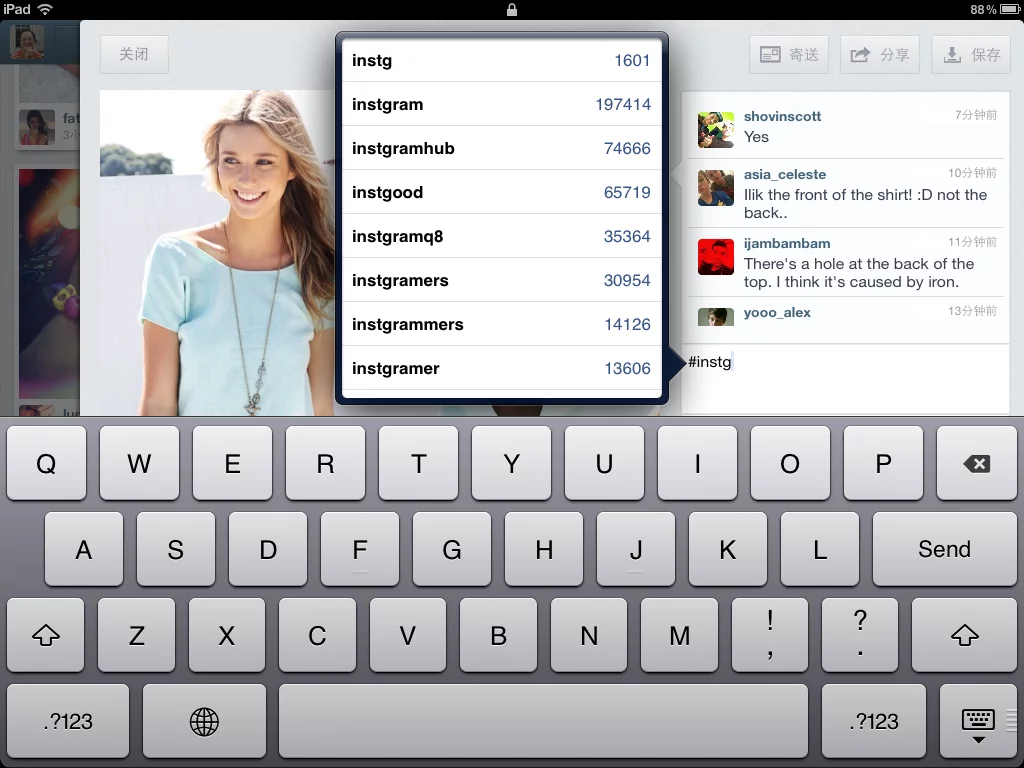This screenshot has height=768, width=1024.
Task: Tap the Q key
Action: click(x=46, y=463)
